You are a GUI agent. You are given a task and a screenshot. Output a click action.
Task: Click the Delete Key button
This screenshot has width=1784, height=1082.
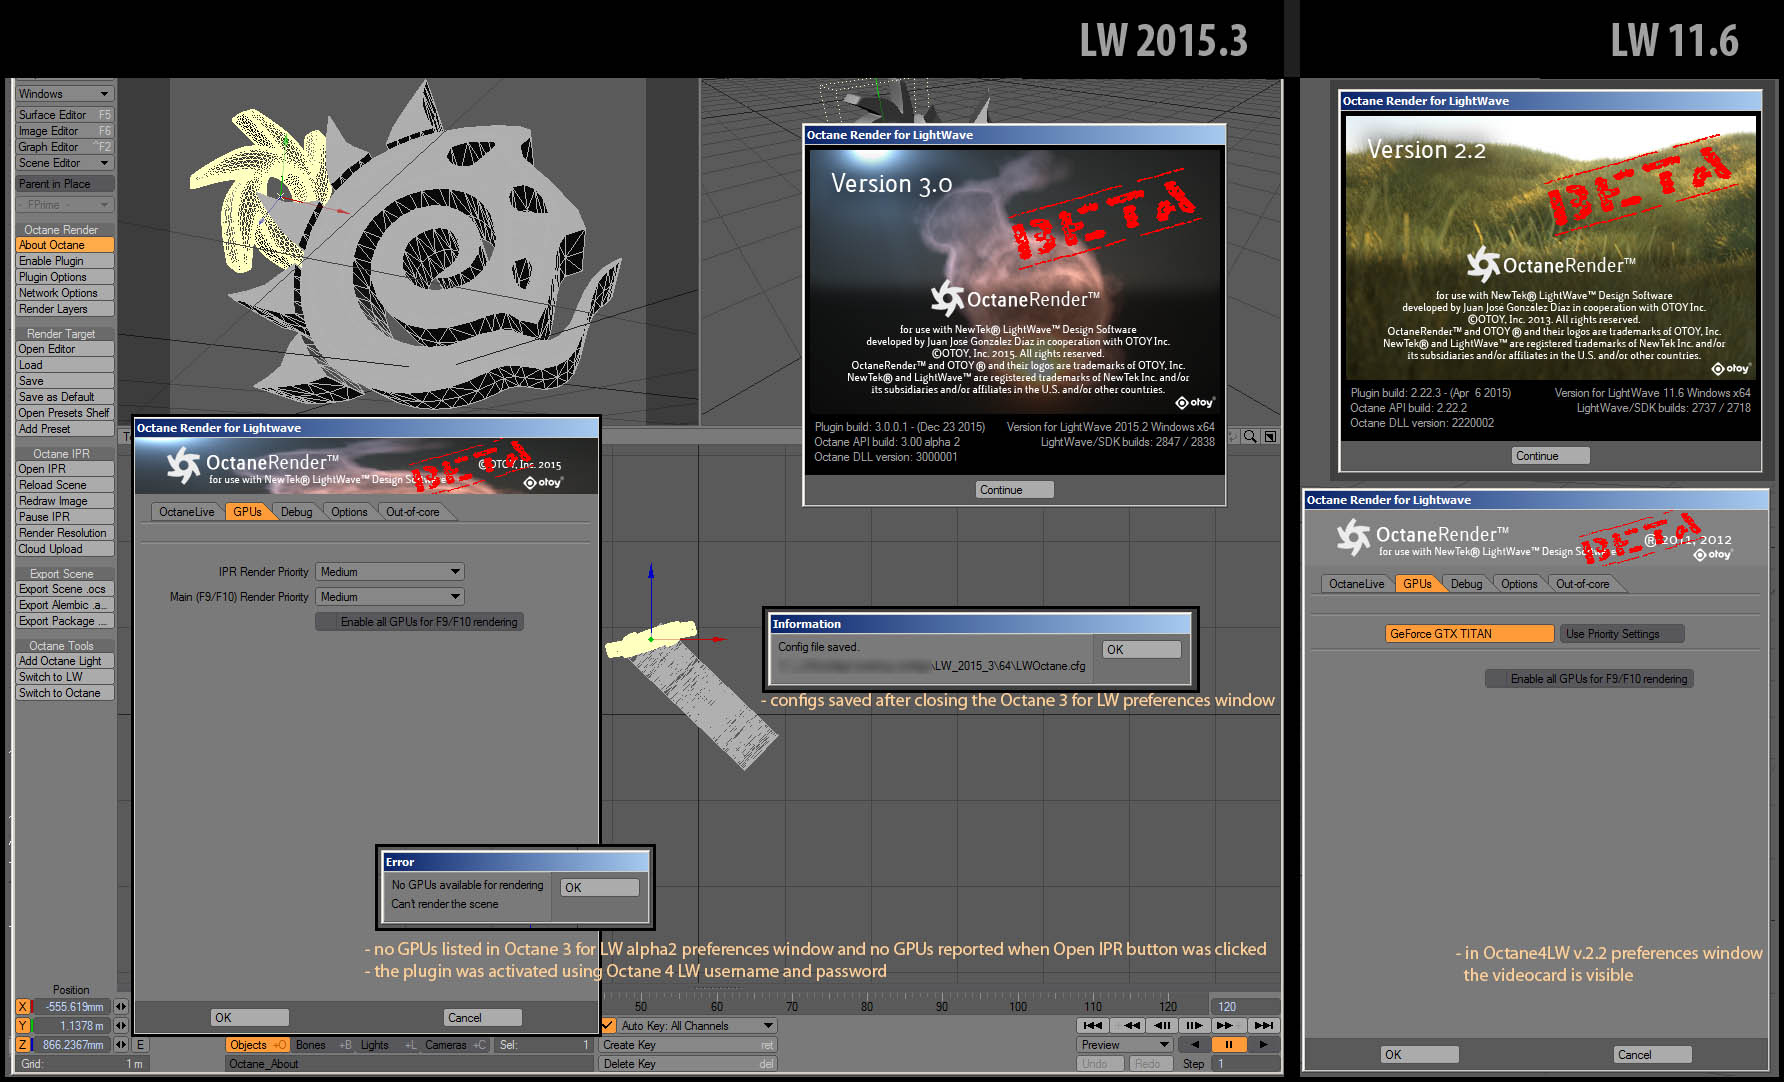(x=688, y=1064)
